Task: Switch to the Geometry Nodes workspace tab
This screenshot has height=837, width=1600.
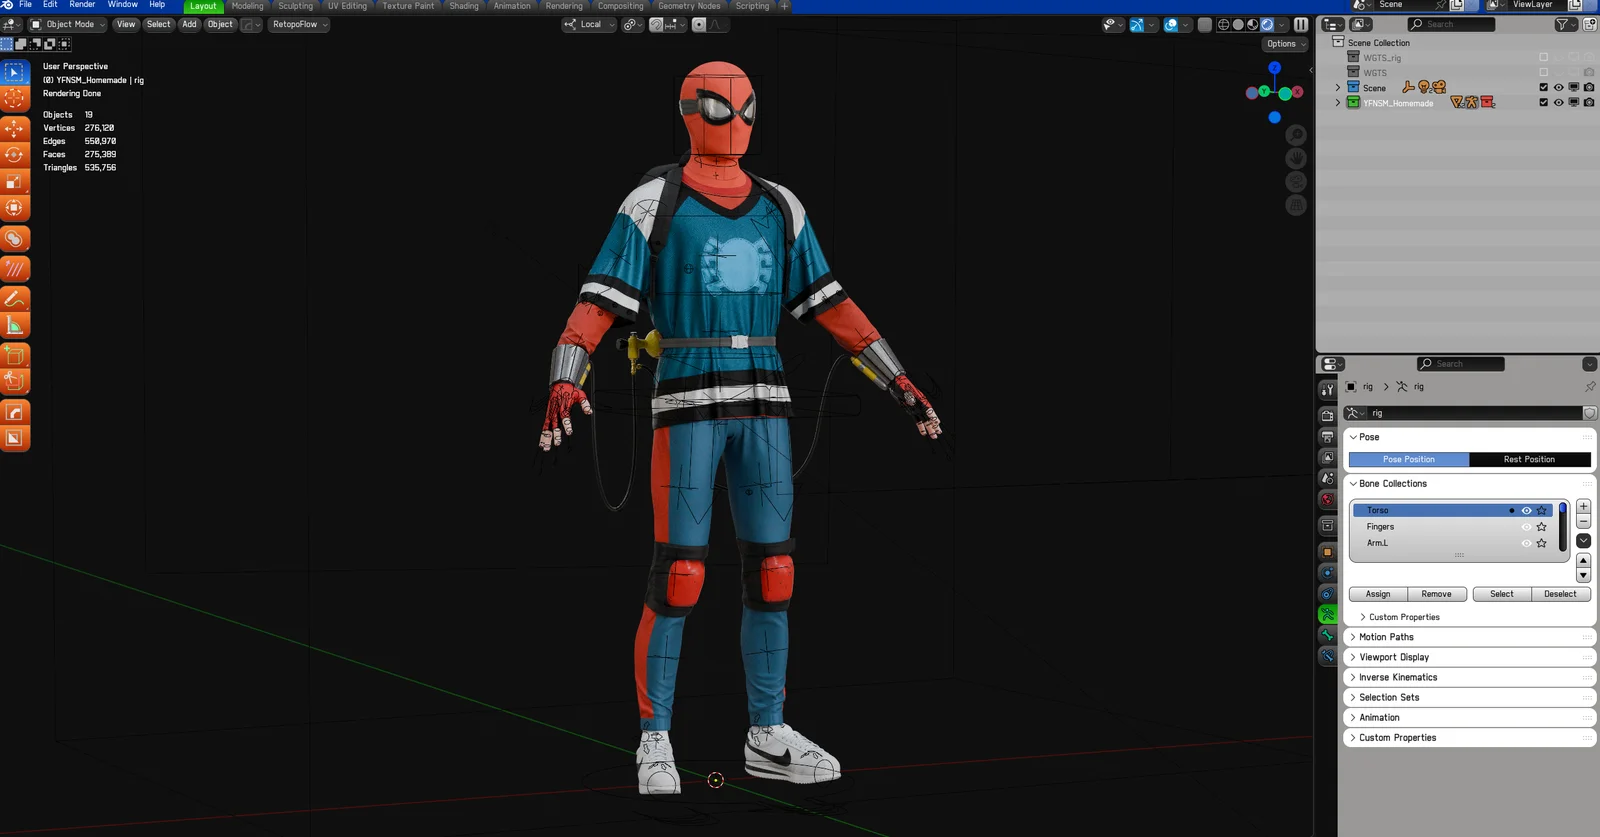Action: pyautogui.click(x=689, y=6)
